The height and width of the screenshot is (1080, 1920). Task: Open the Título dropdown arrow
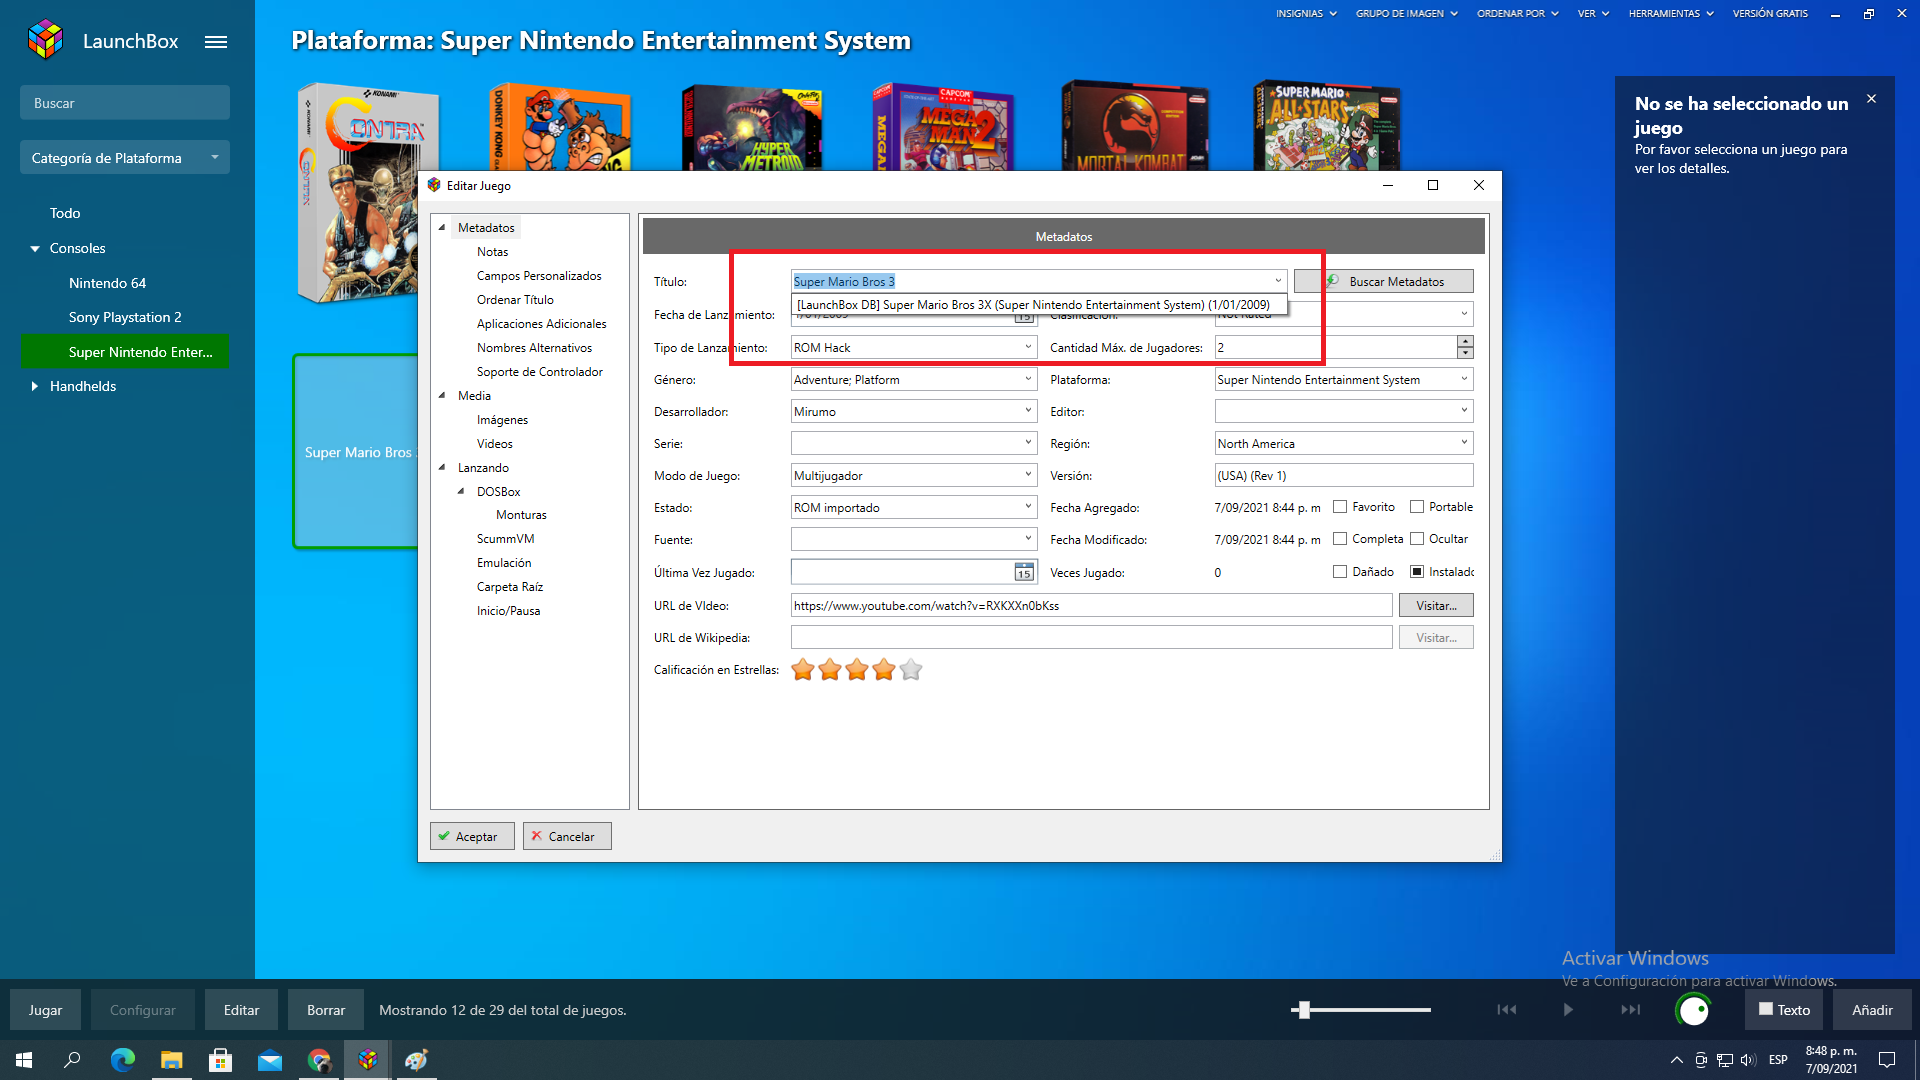1278,281
